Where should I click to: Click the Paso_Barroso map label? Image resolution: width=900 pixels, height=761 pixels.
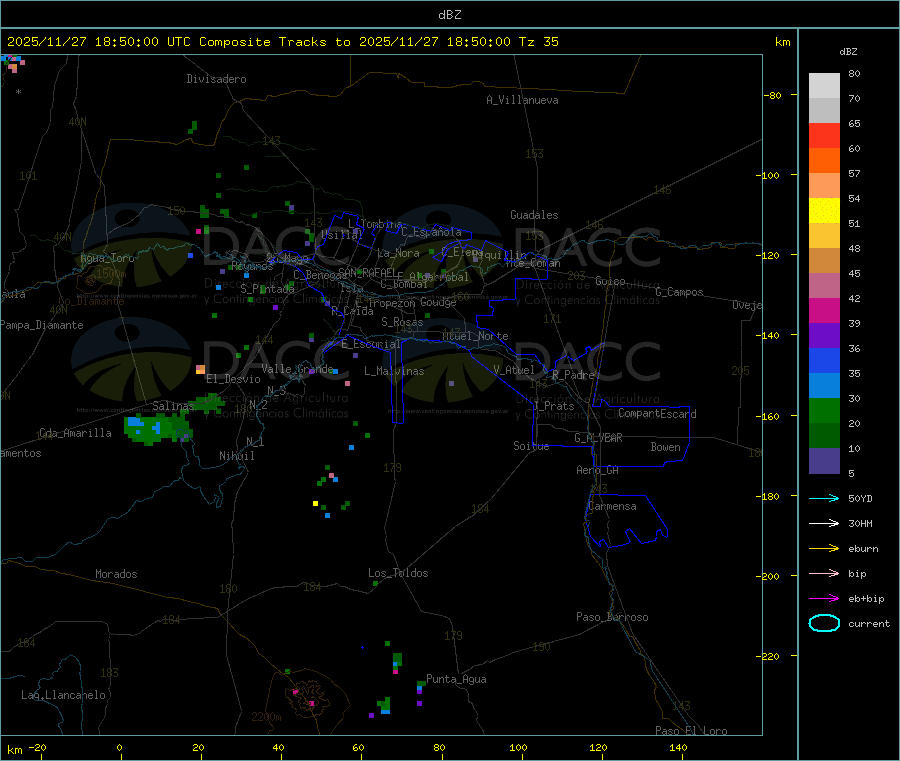(612, 617)
